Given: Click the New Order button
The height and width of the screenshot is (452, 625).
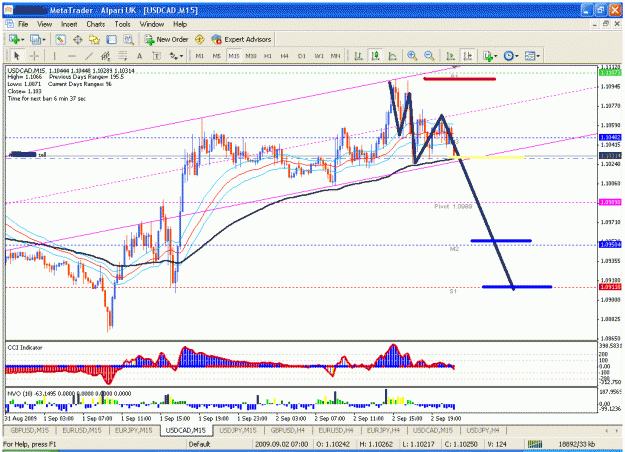Looking at the screenshot, I should 167,39.
